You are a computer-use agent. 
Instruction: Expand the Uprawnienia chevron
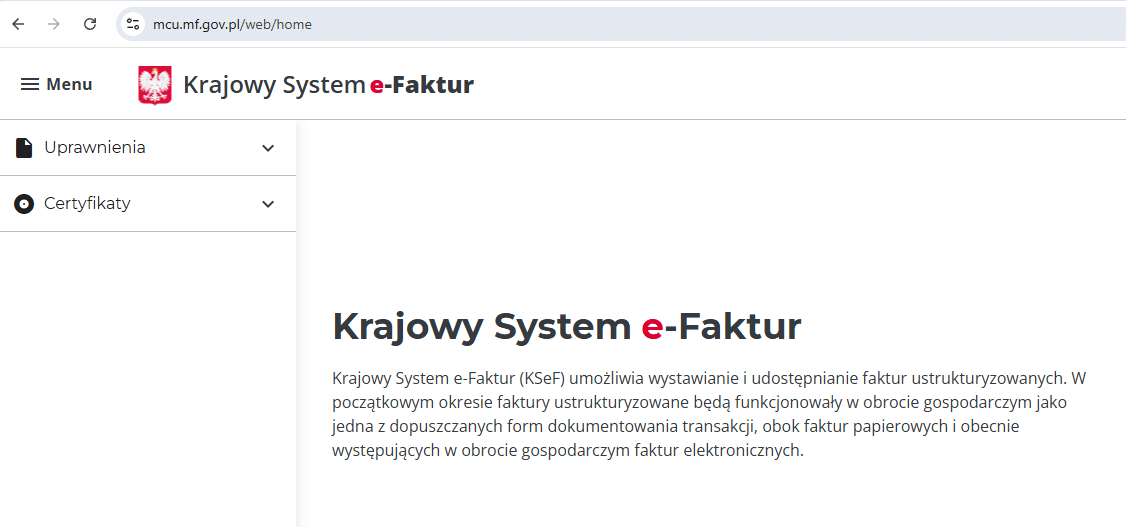[x=268, y=148]
